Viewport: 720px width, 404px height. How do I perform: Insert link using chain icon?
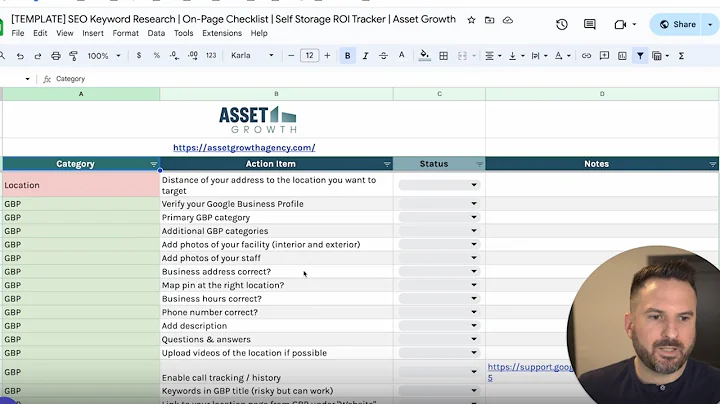point(586,56)
